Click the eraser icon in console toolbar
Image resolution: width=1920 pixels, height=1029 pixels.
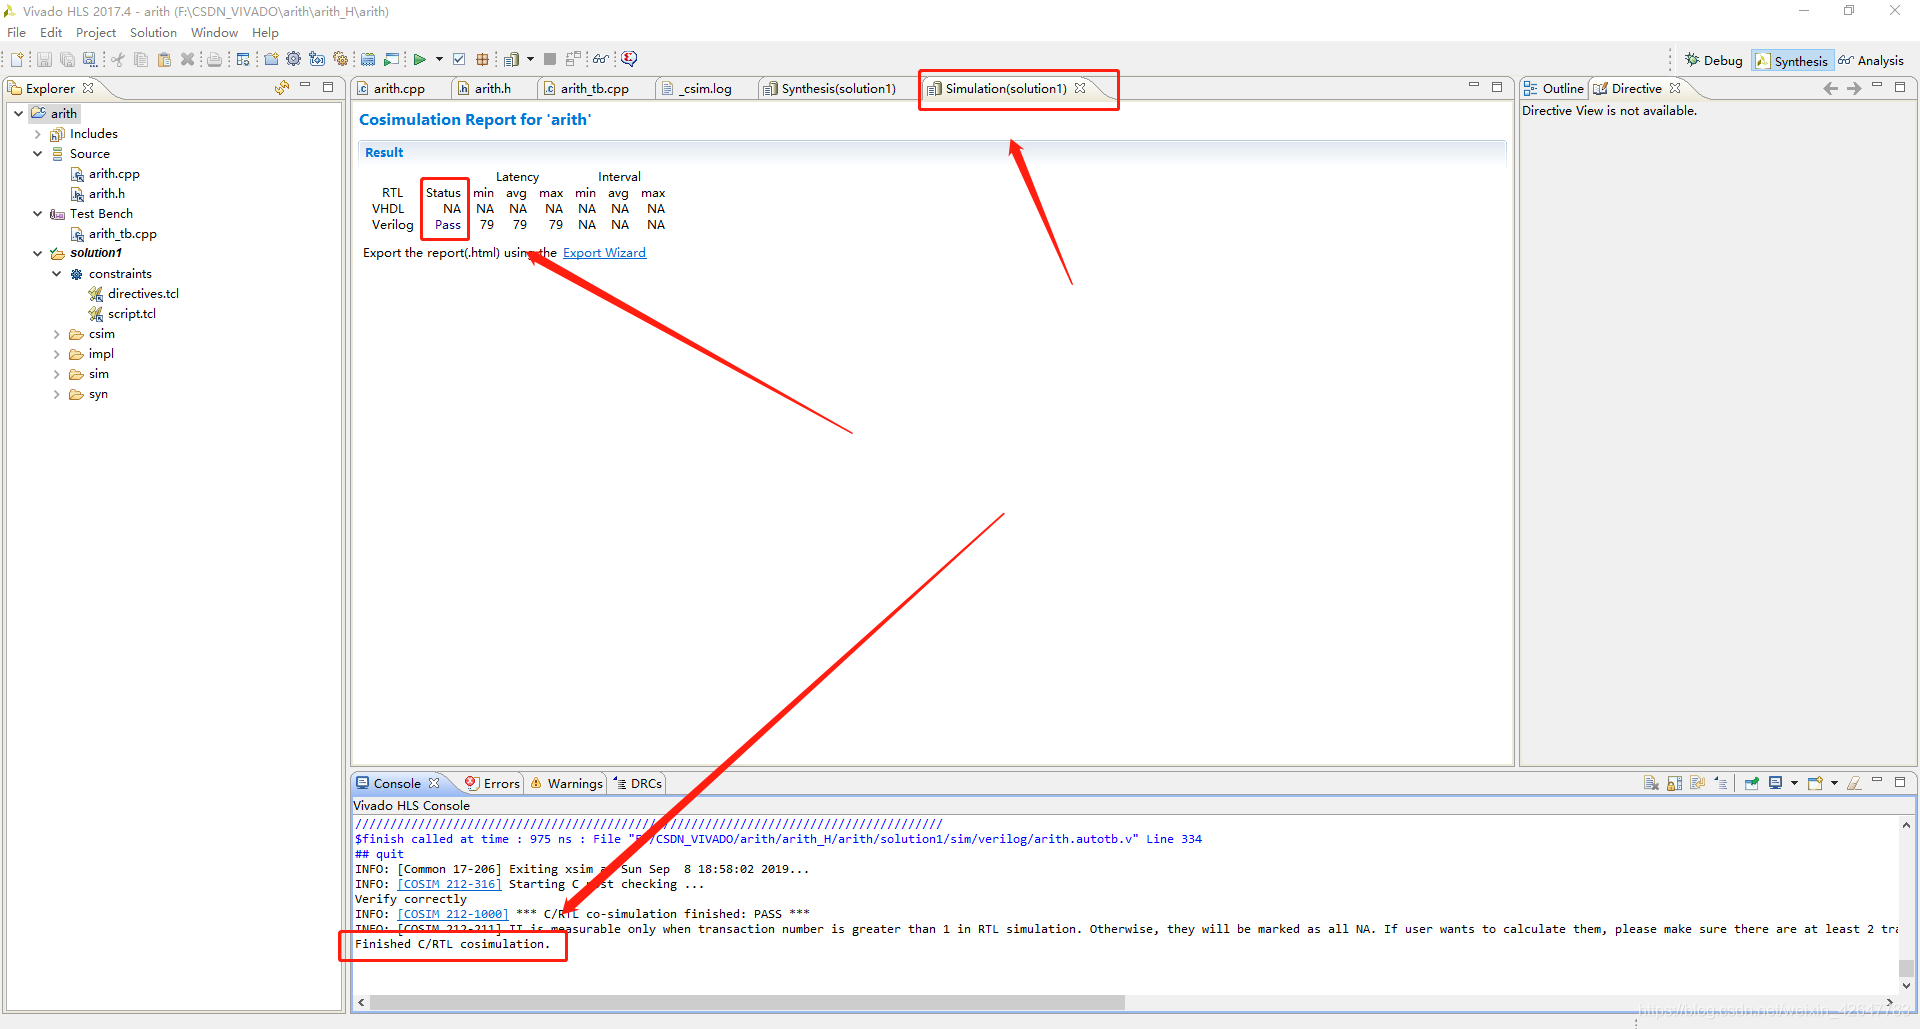point(1854,783)
